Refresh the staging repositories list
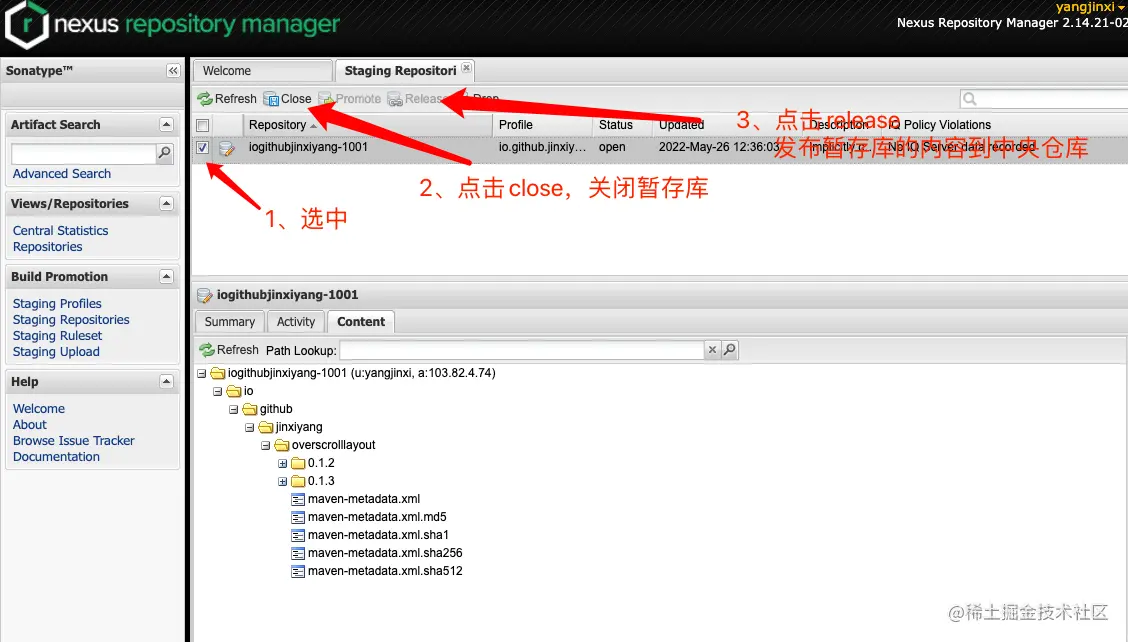 [x=227, y=99]
